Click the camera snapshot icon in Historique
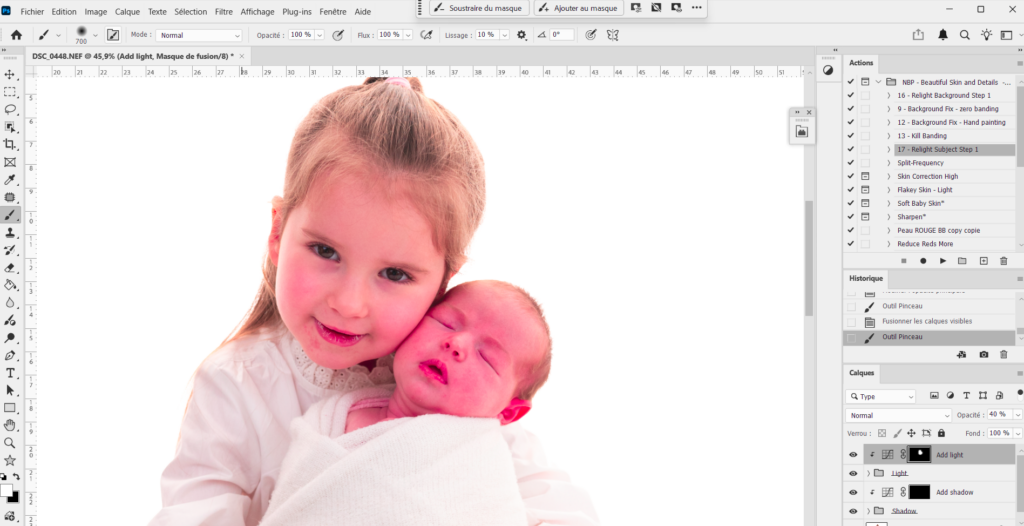The height and width of the screenshot is (526, 1024). tap(984, 354)
